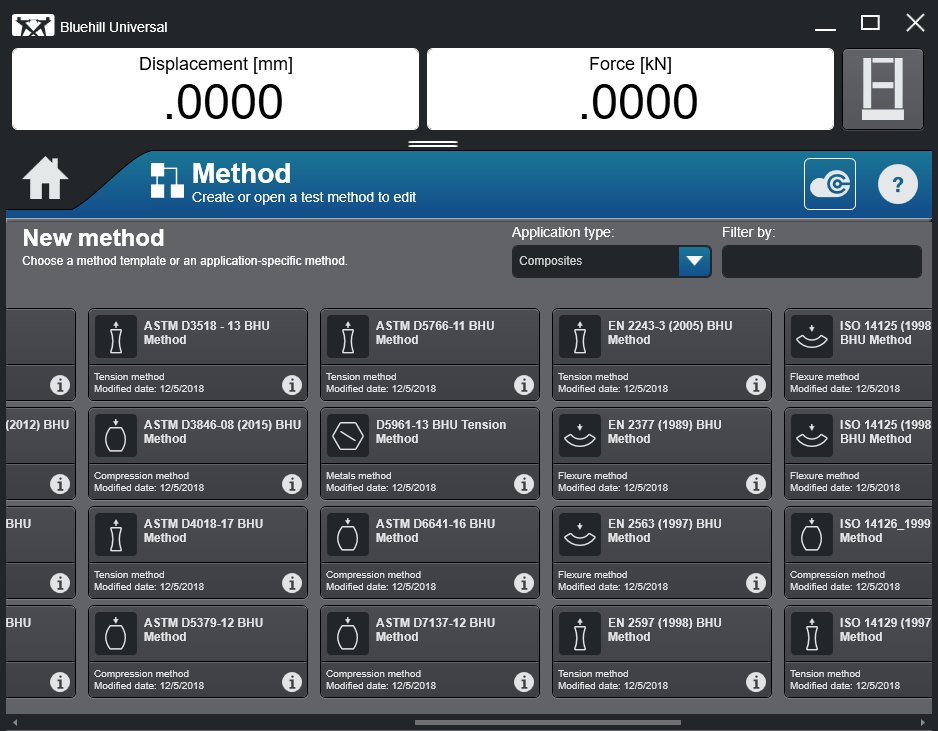This screenshot has height=731, width=938.
Task: Click the Displacement readout panel
Action: pyautogui.click(x=215, y=89)
